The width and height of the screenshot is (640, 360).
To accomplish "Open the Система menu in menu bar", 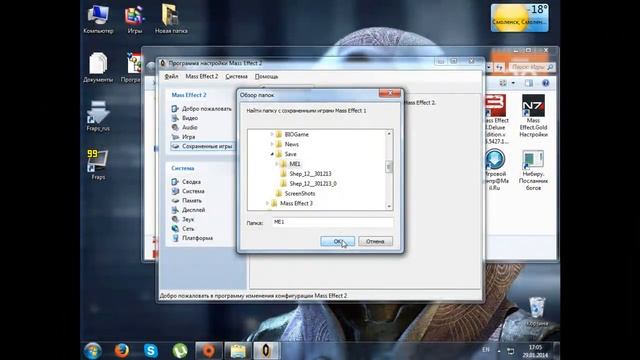I will pos(236,76).
